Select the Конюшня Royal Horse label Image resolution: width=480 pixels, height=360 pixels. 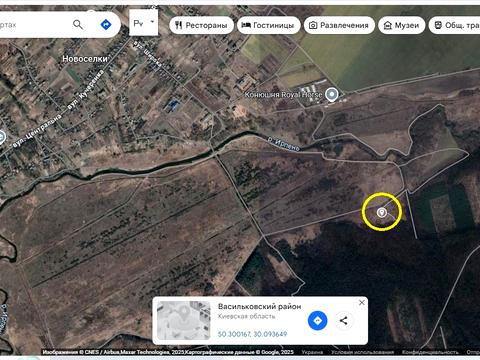point(284,95)
